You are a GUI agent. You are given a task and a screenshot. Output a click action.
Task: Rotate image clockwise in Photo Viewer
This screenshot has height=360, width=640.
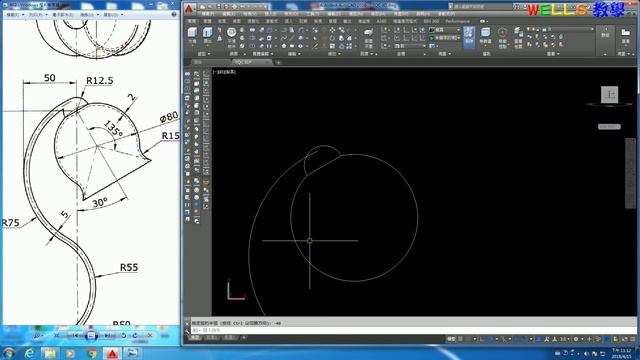click(x=135, y=336)
